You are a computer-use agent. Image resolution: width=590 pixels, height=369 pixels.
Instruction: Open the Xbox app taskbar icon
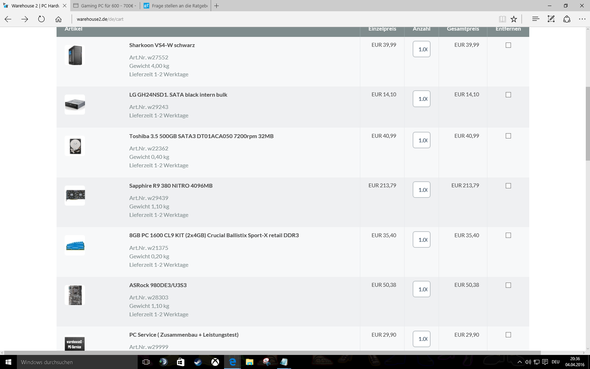point(215,362)
